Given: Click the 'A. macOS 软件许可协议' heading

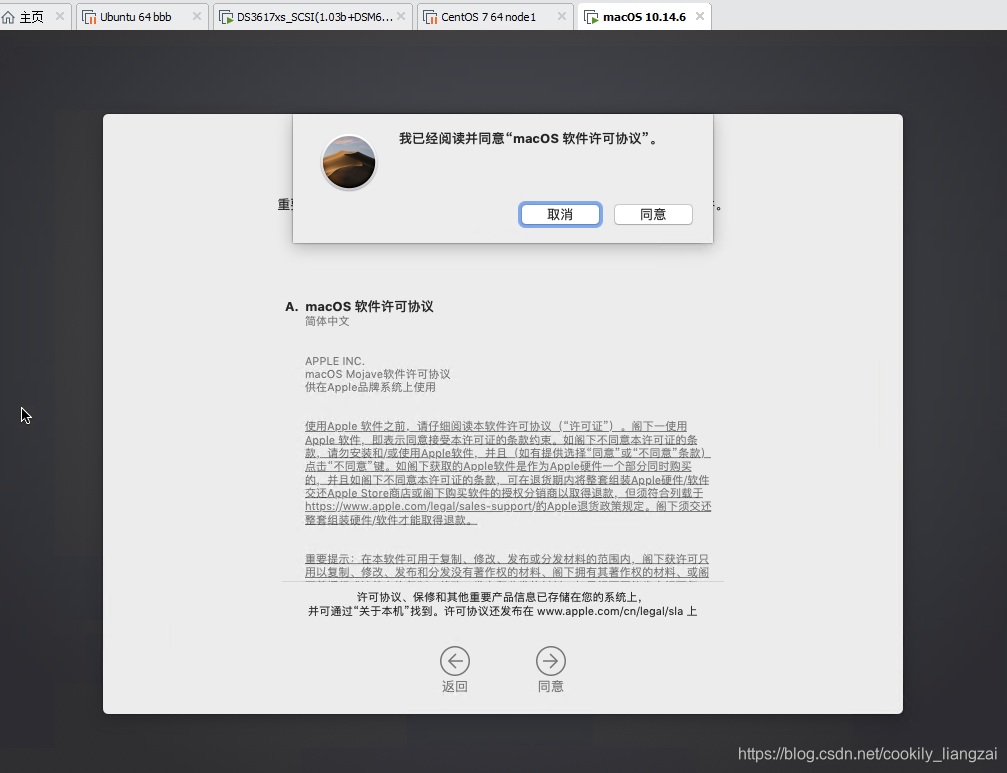Looking at the screenshot, I should click(x=359, y=307).
